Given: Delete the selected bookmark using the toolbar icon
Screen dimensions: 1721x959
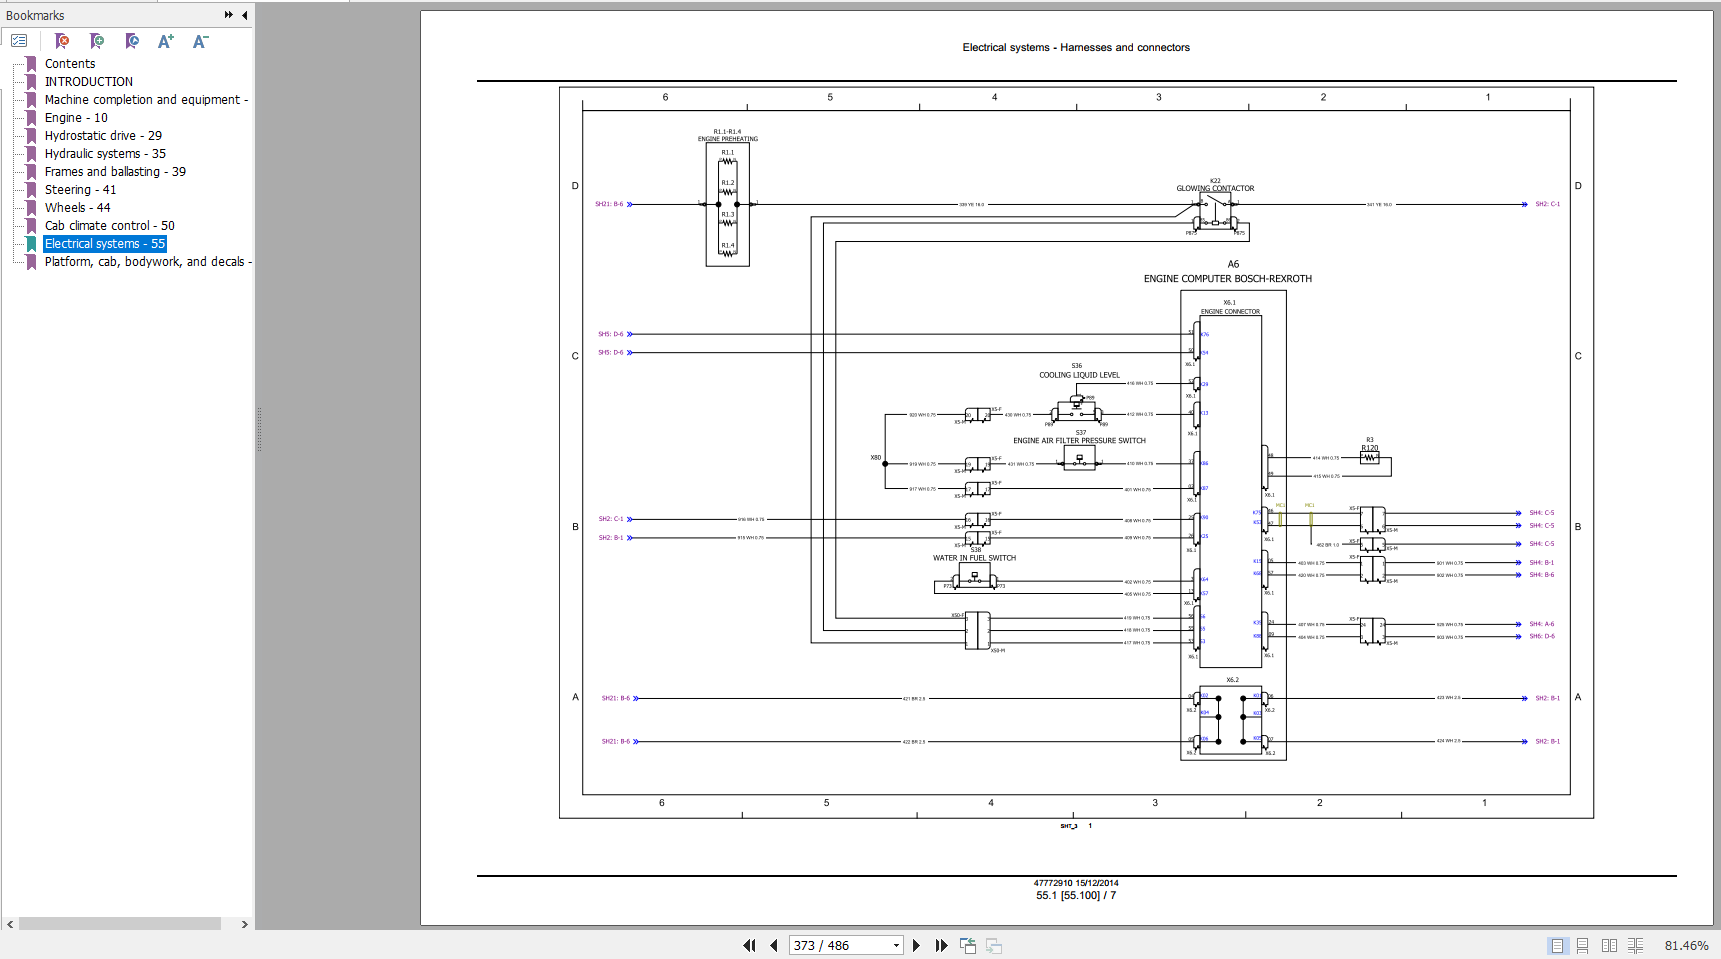Looking at the screenshot, I should pos(62,41).
